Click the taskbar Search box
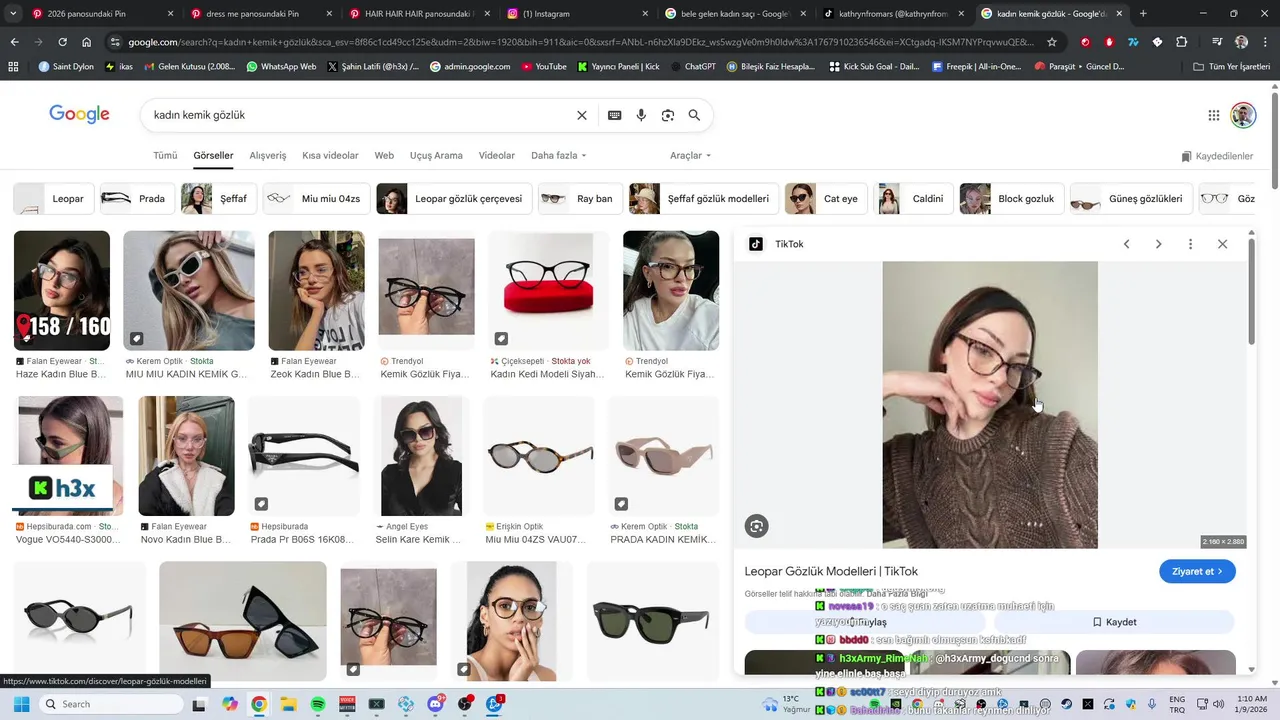 click(x=110, y=704)
